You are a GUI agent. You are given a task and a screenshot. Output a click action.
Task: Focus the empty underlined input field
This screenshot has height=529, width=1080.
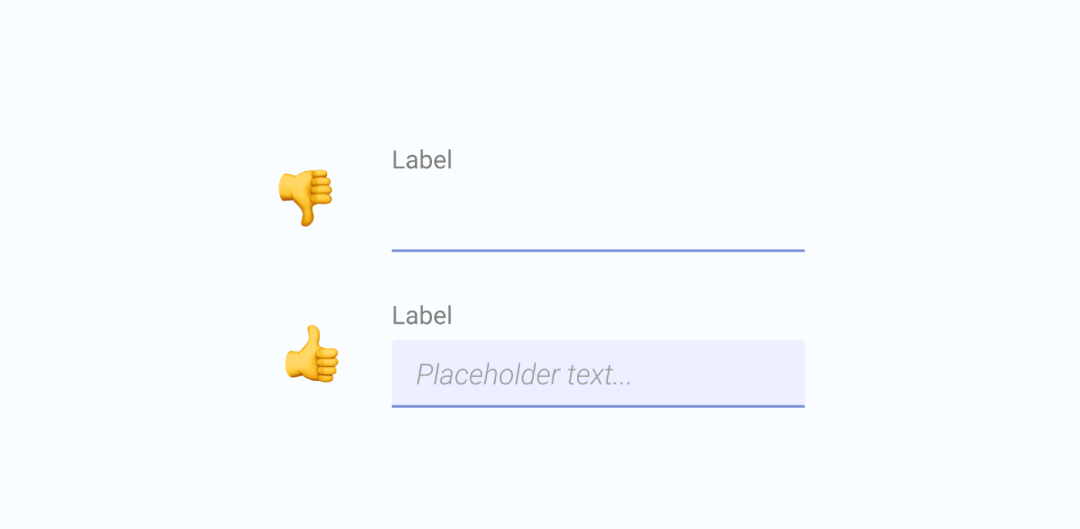(598, 216)
